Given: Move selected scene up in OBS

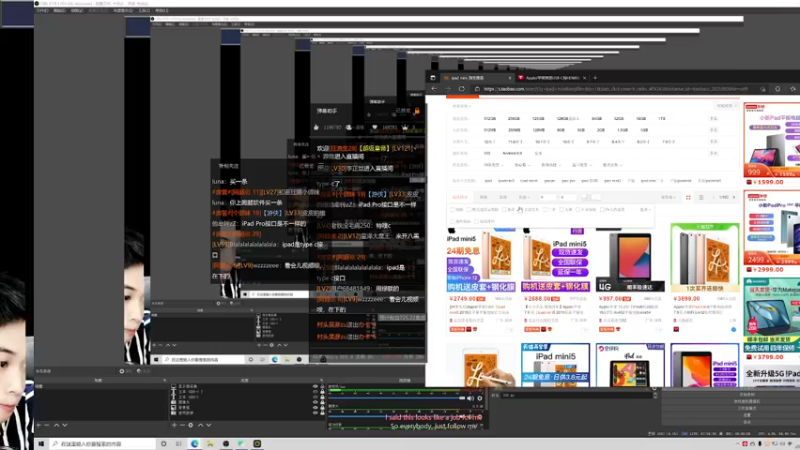Looking at the screenshot, I should [x=57, y=425].
